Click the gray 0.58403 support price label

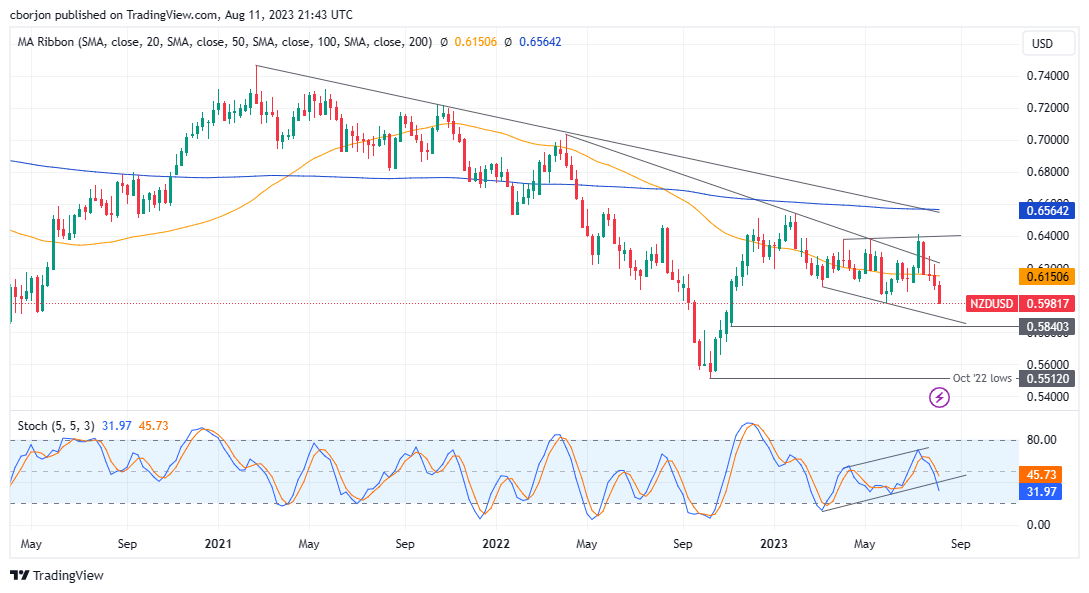pyautogui.click(x=1049, y=327)
